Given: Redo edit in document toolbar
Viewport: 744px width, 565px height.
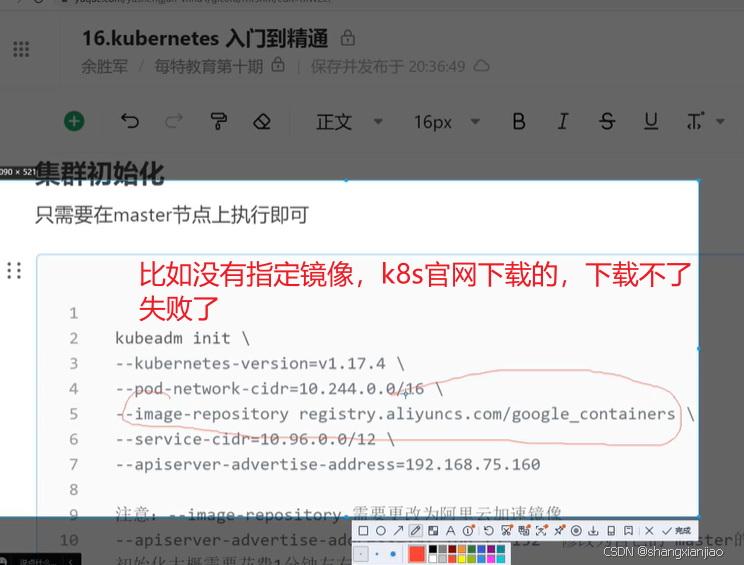Looking at the screenshot, I should click(174, 121).
